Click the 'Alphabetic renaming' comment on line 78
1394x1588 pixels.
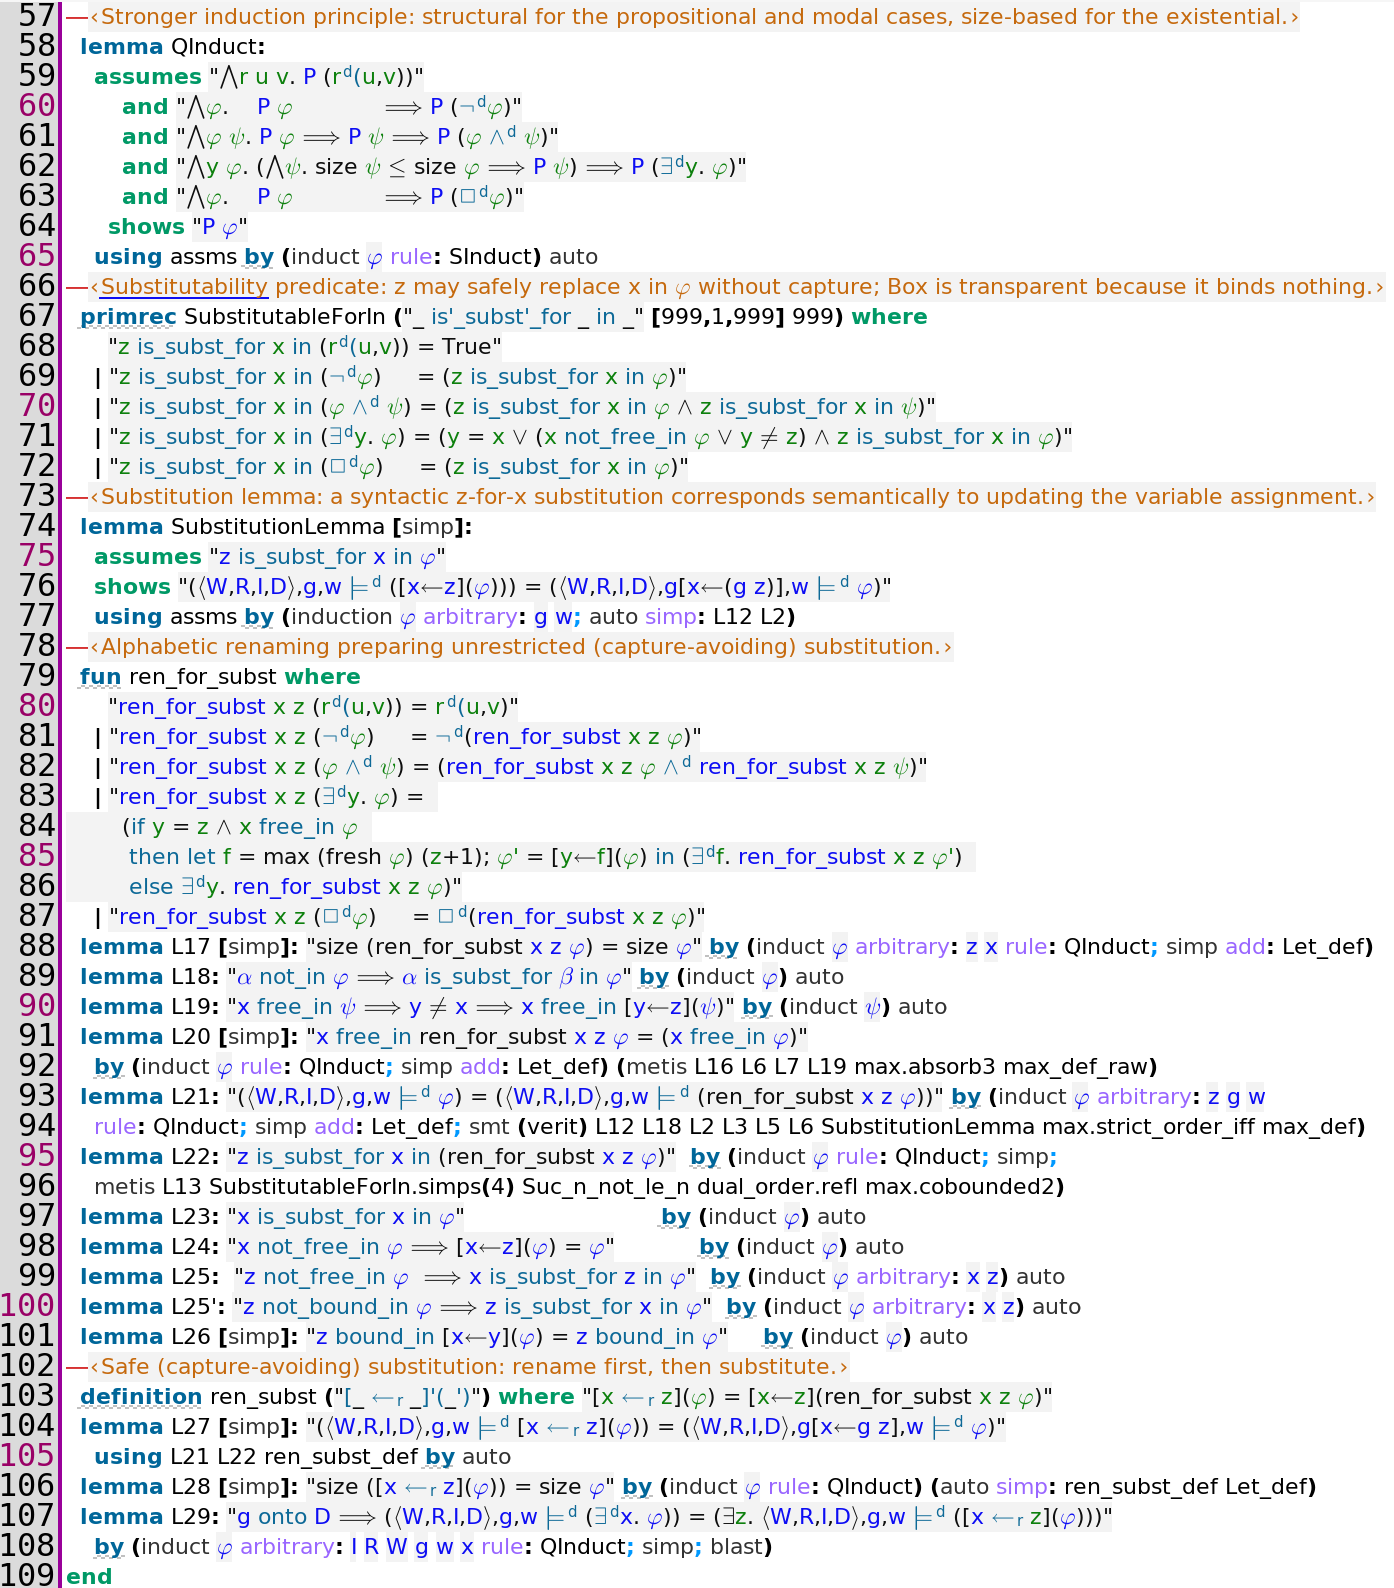[520, 647]
